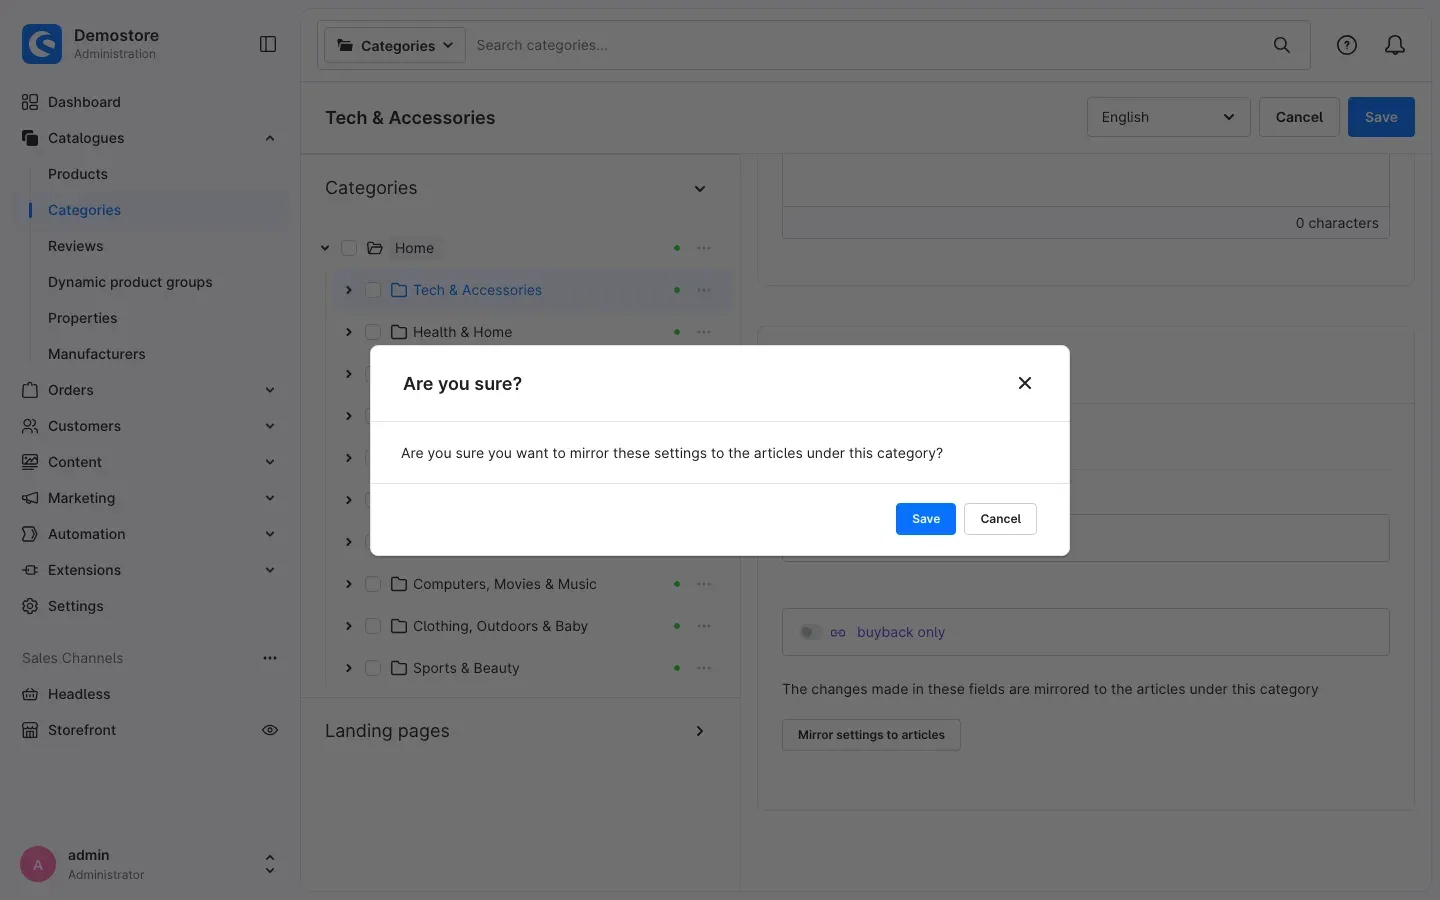The width and height of the screenshot is (1440, 900).
Task: Click Cancel in the confirmation dialog
Action: point(1000,519)
